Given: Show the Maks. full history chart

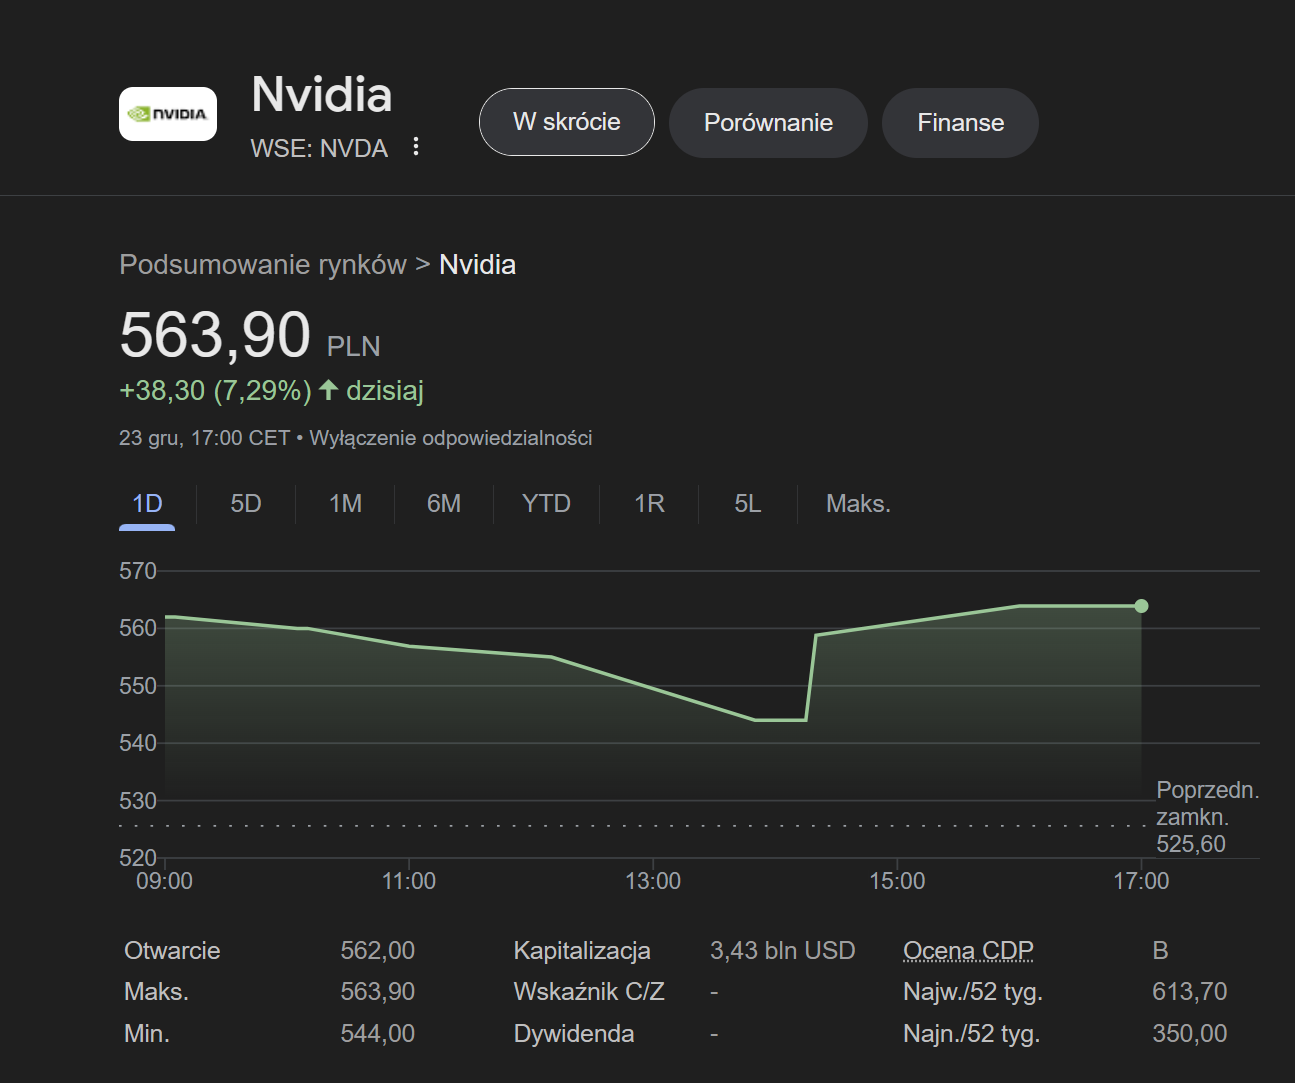Looking at the screenshot, I should [857, 504].
